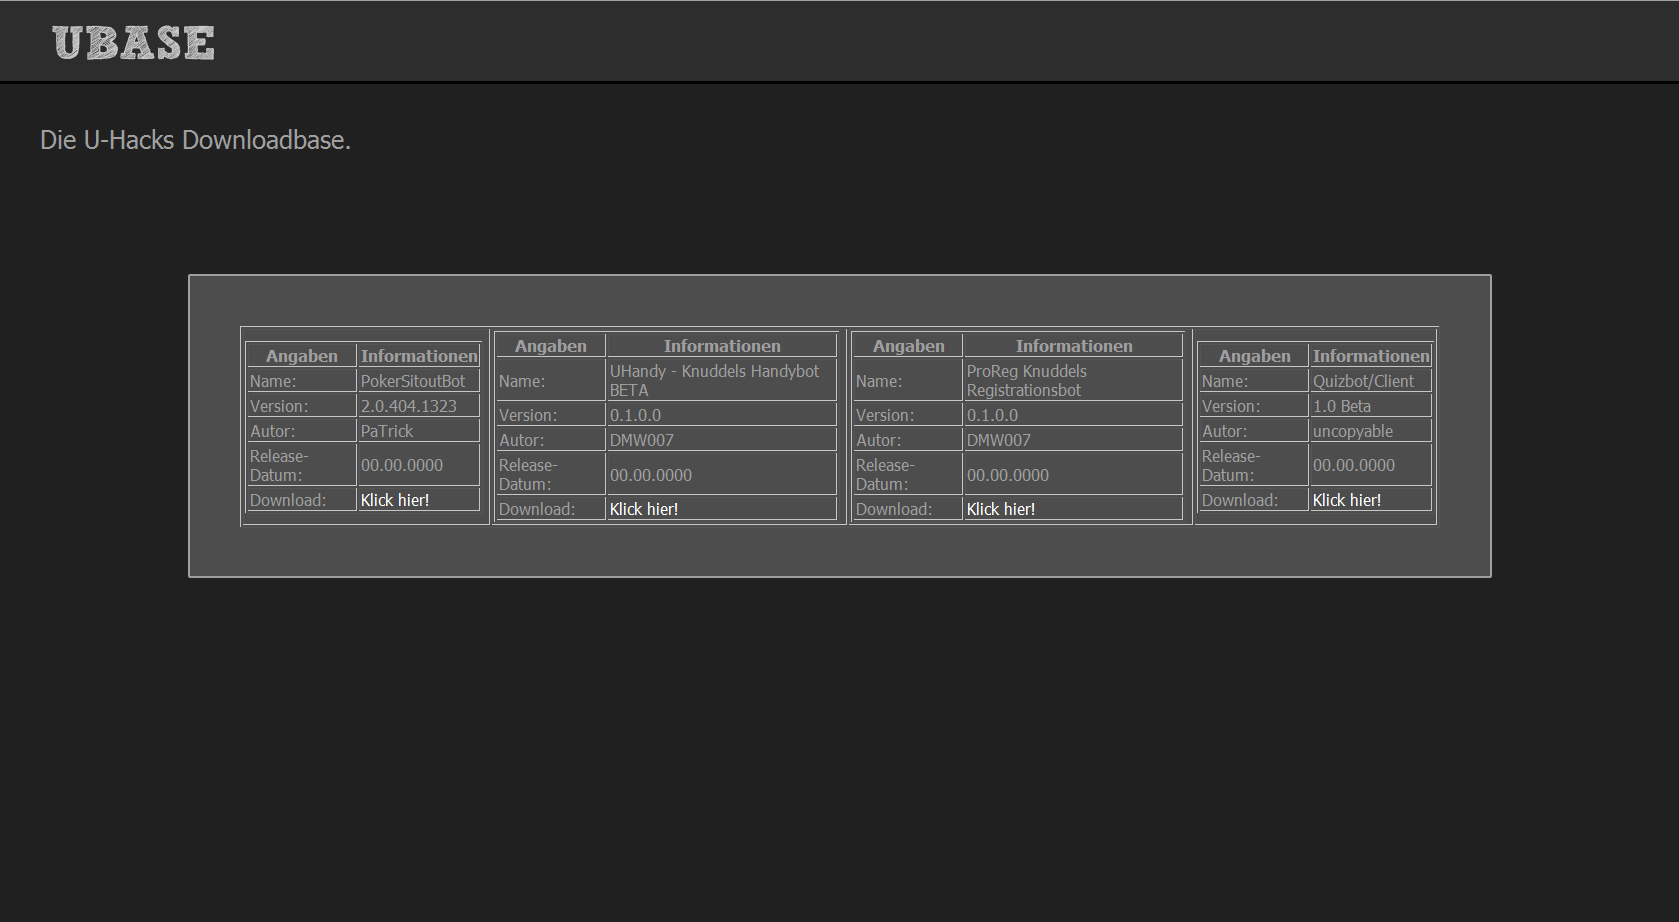Select Angaben header of ProReg table
The image size is (1679, 922).
click(x=908, y=346)
